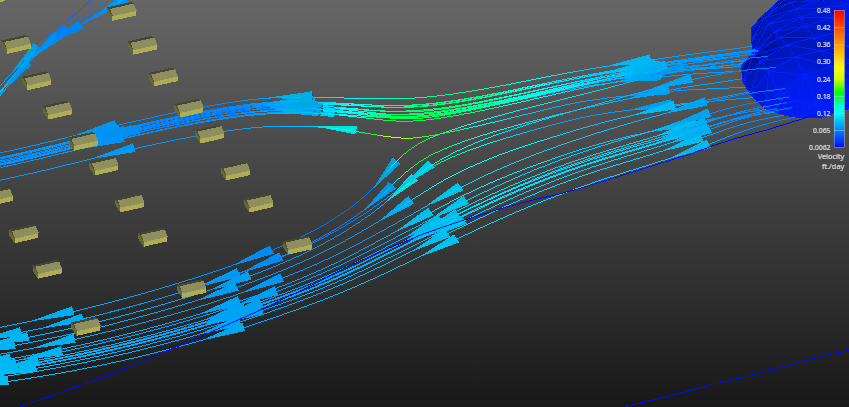
Task: Click the 0.24 legend tick value
Action: click(823, 79)
